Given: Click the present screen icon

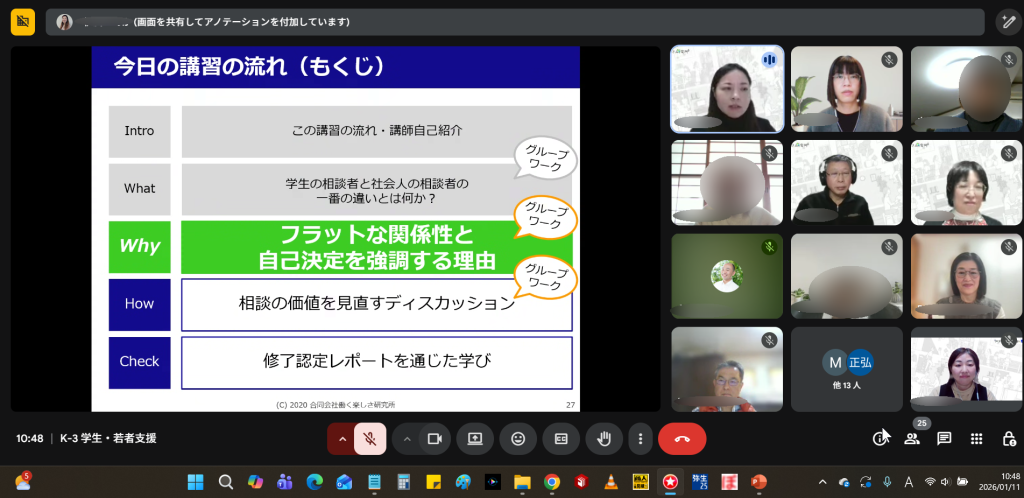Looking at the screenshot, I should (475, 438).
